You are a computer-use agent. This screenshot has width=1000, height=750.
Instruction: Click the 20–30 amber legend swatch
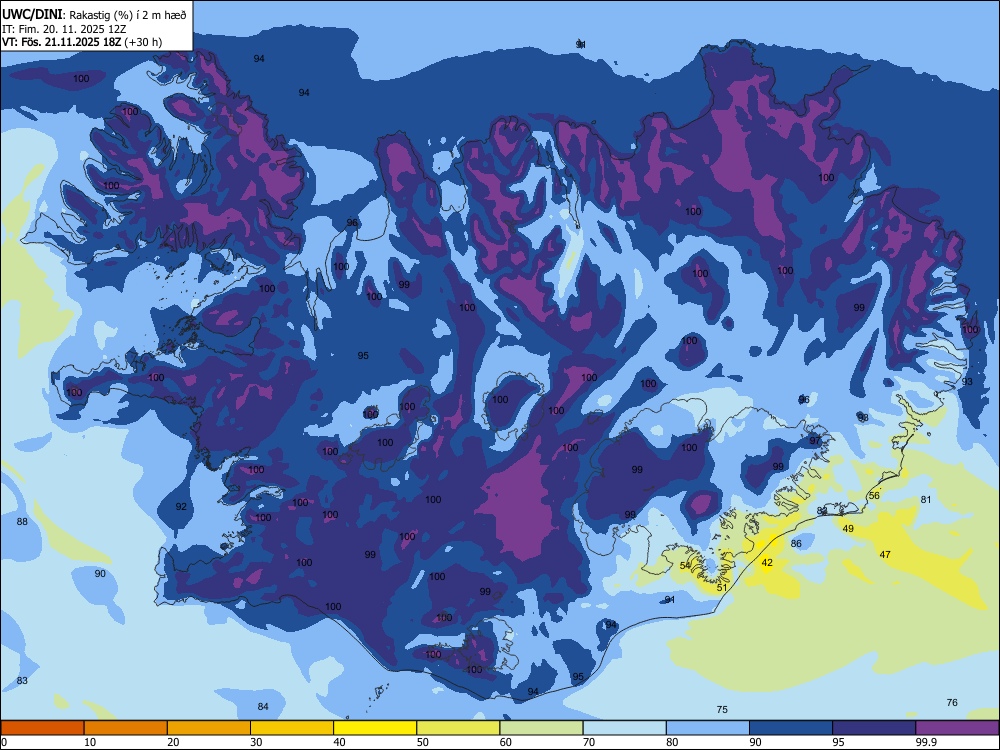209,728
